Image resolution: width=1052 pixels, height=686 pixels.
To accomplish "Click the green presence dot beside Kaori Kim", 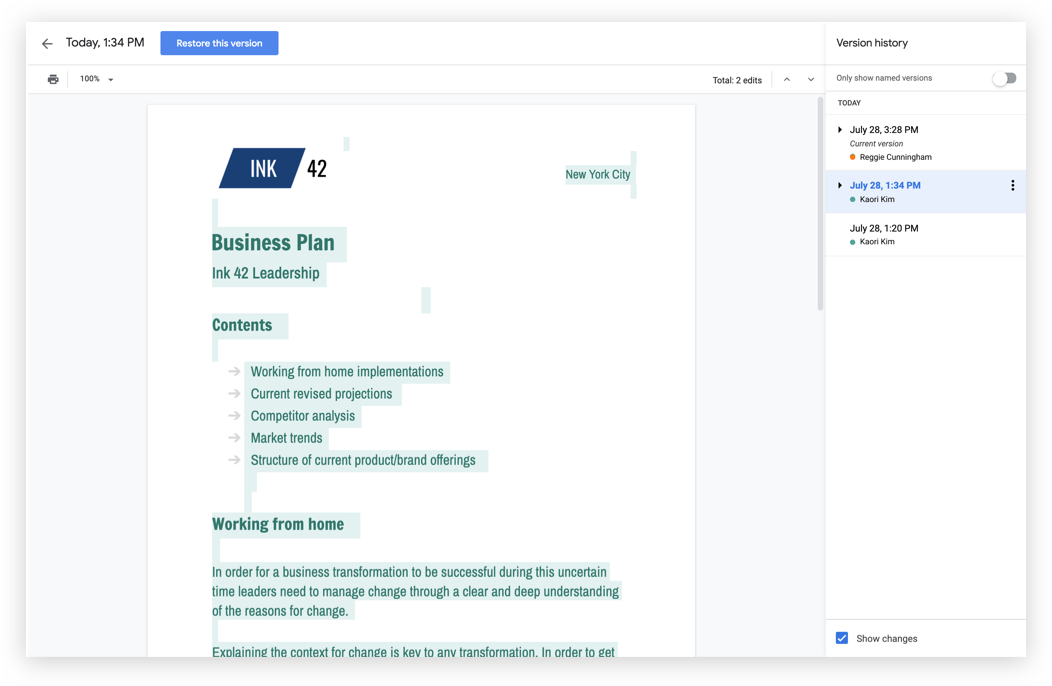I will pyautogui.click(x=854, y=199).
